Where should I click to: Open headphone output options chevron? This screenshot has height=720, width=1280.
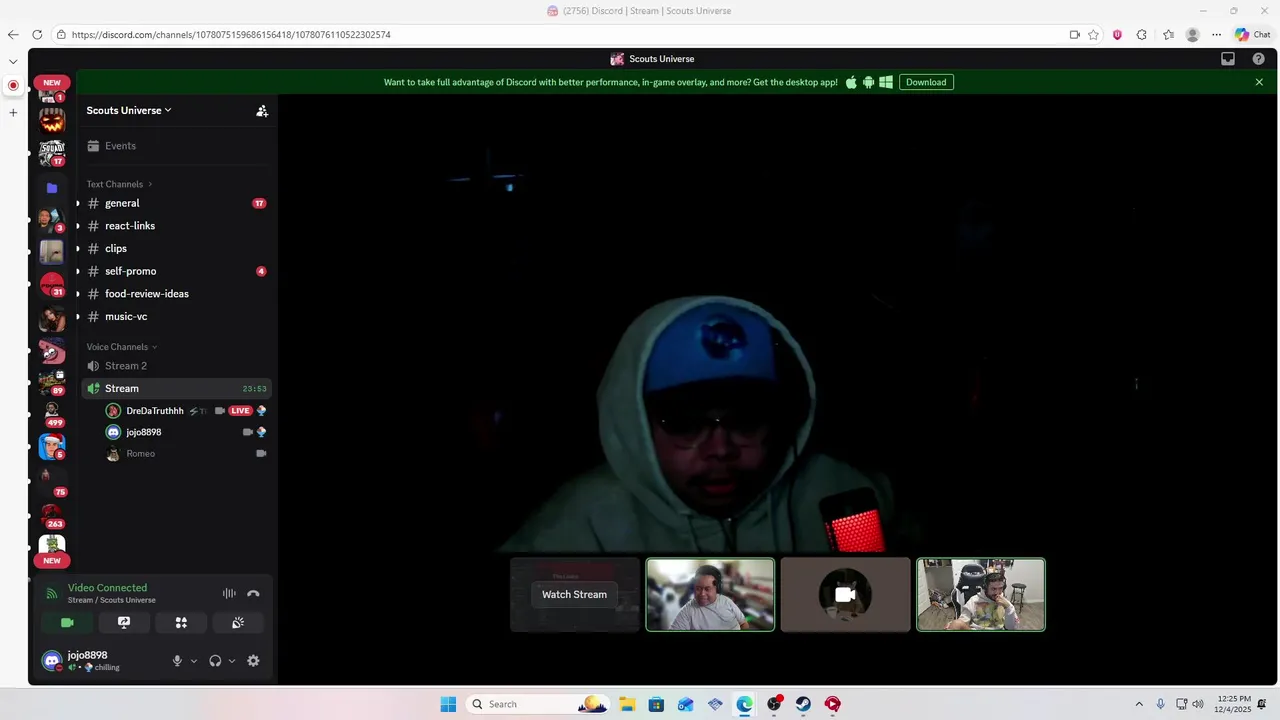click(x=232, y=661)
